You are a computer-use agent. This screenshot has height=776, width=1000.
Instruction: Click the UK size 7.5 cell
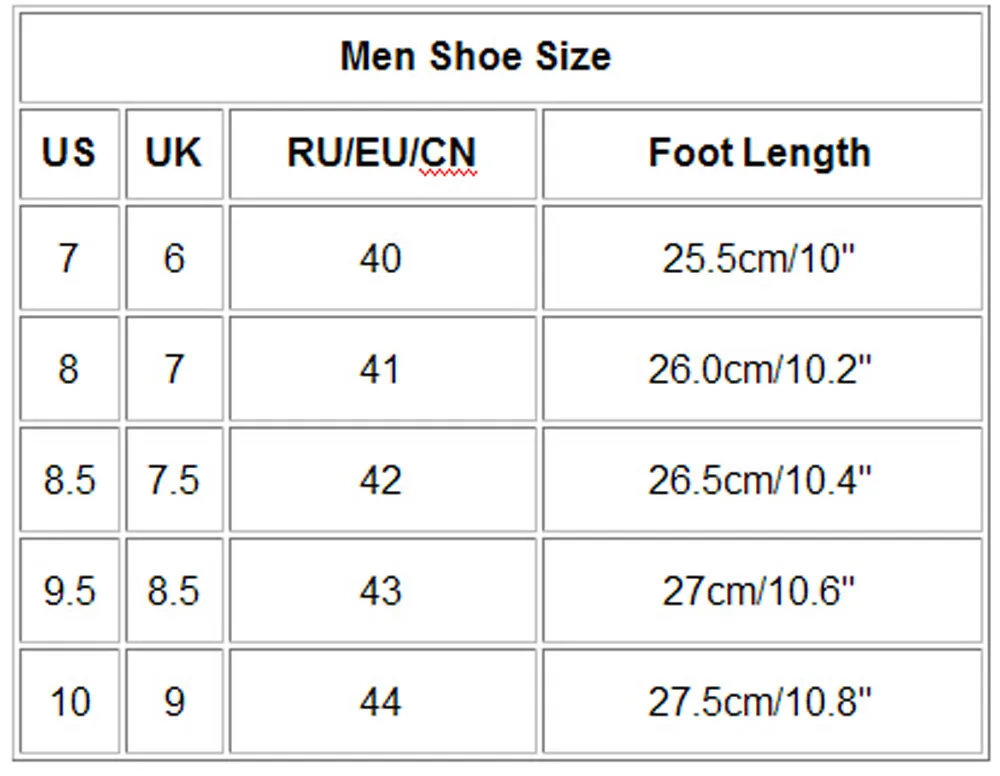point(174,481)
